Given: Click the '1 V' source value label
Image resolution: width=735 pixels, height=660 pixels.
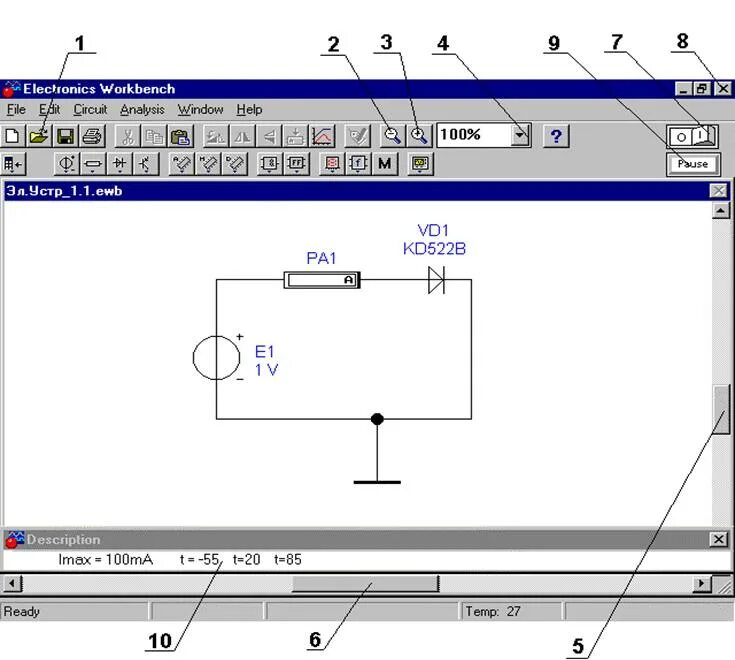Looking at the screenshot, I should tap(266, 370).
